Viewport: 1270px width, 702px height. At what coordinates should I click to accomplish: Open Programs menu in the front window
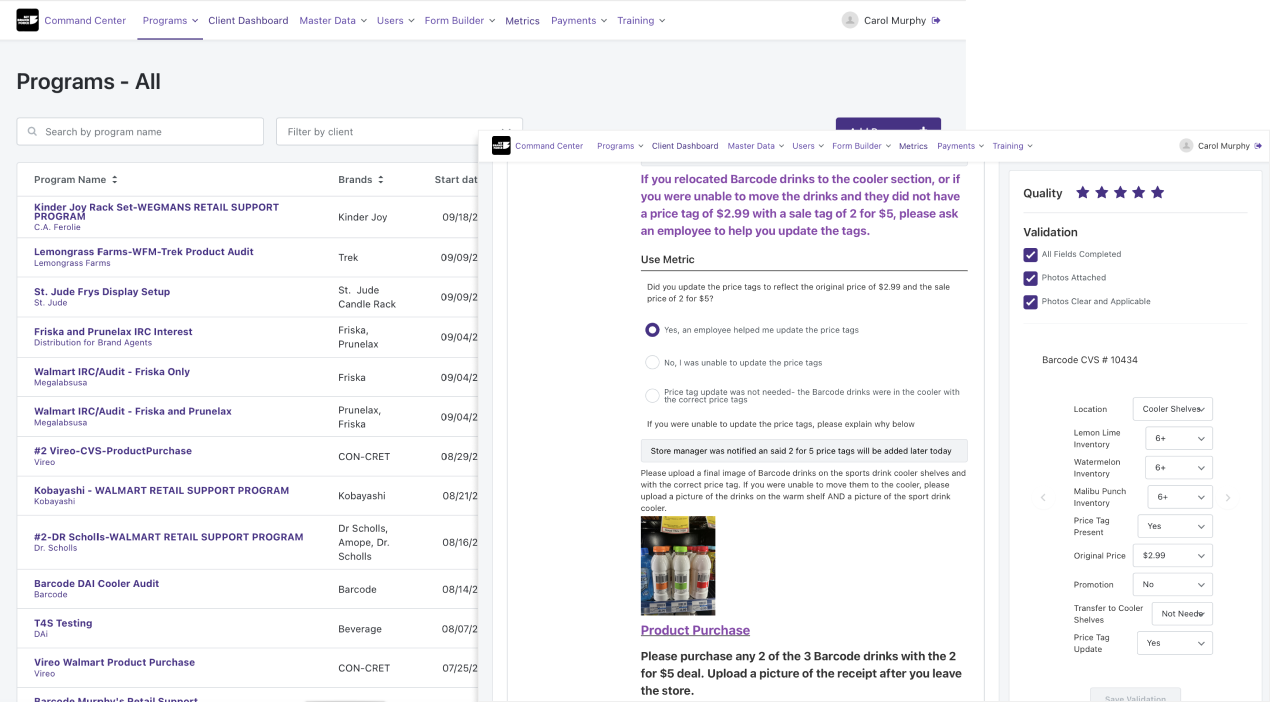[x=620, y=146]
